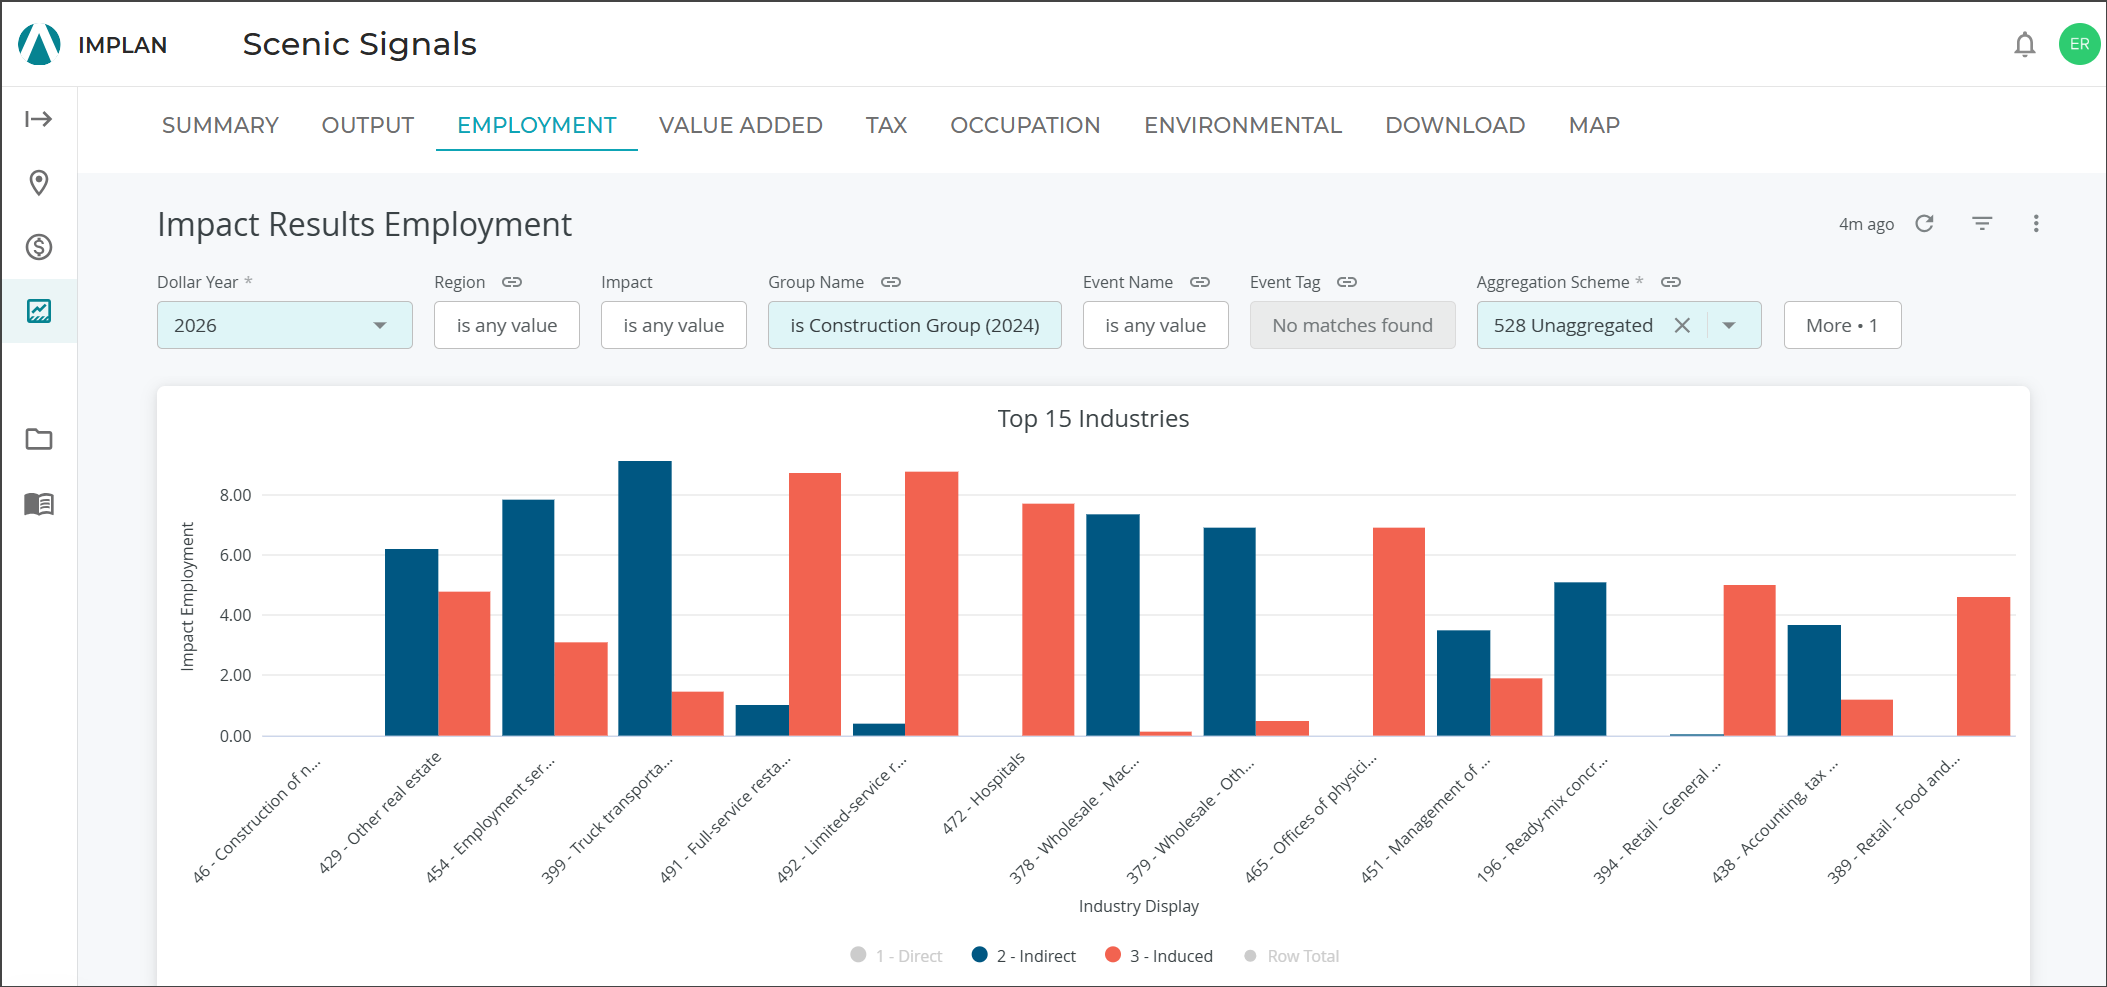Click the Induced bar for 491 Full-service restaurants

[815, 604]
